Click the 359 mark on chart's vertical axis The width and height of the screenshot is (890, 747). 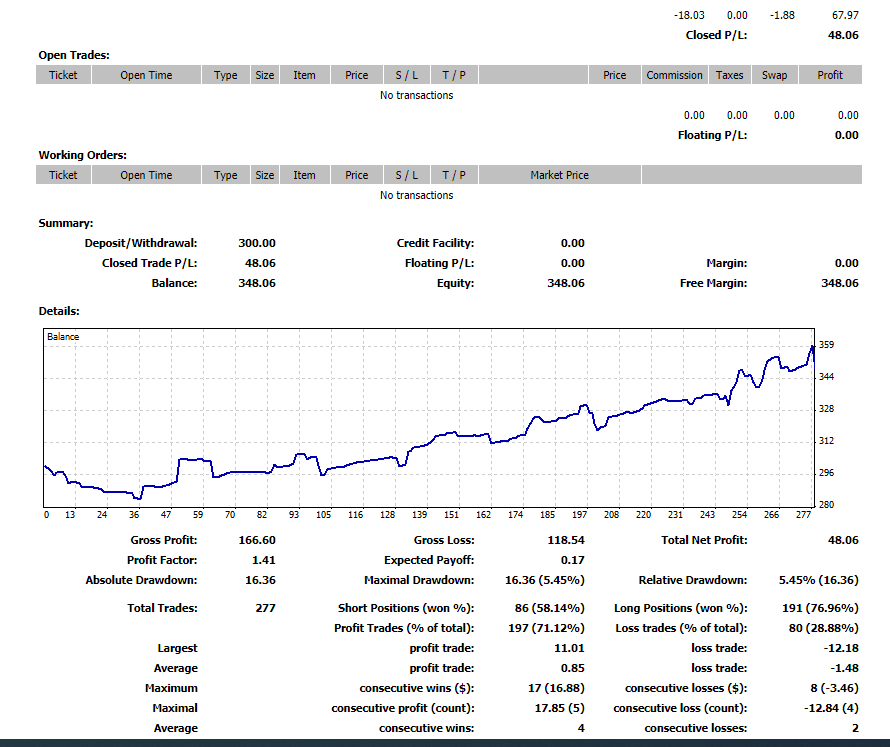pyautogui.click(x=826, y=345)
